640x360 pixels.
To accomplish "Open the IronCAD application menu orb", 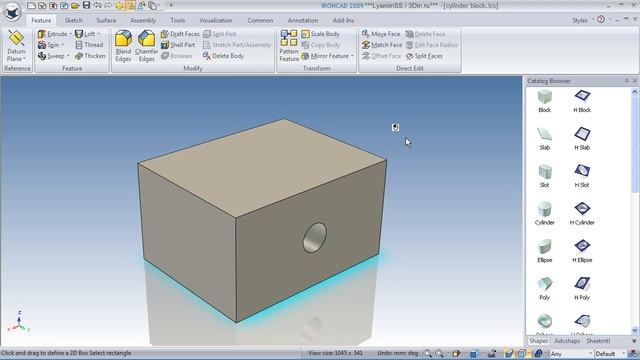I will (x=12, y=11).
